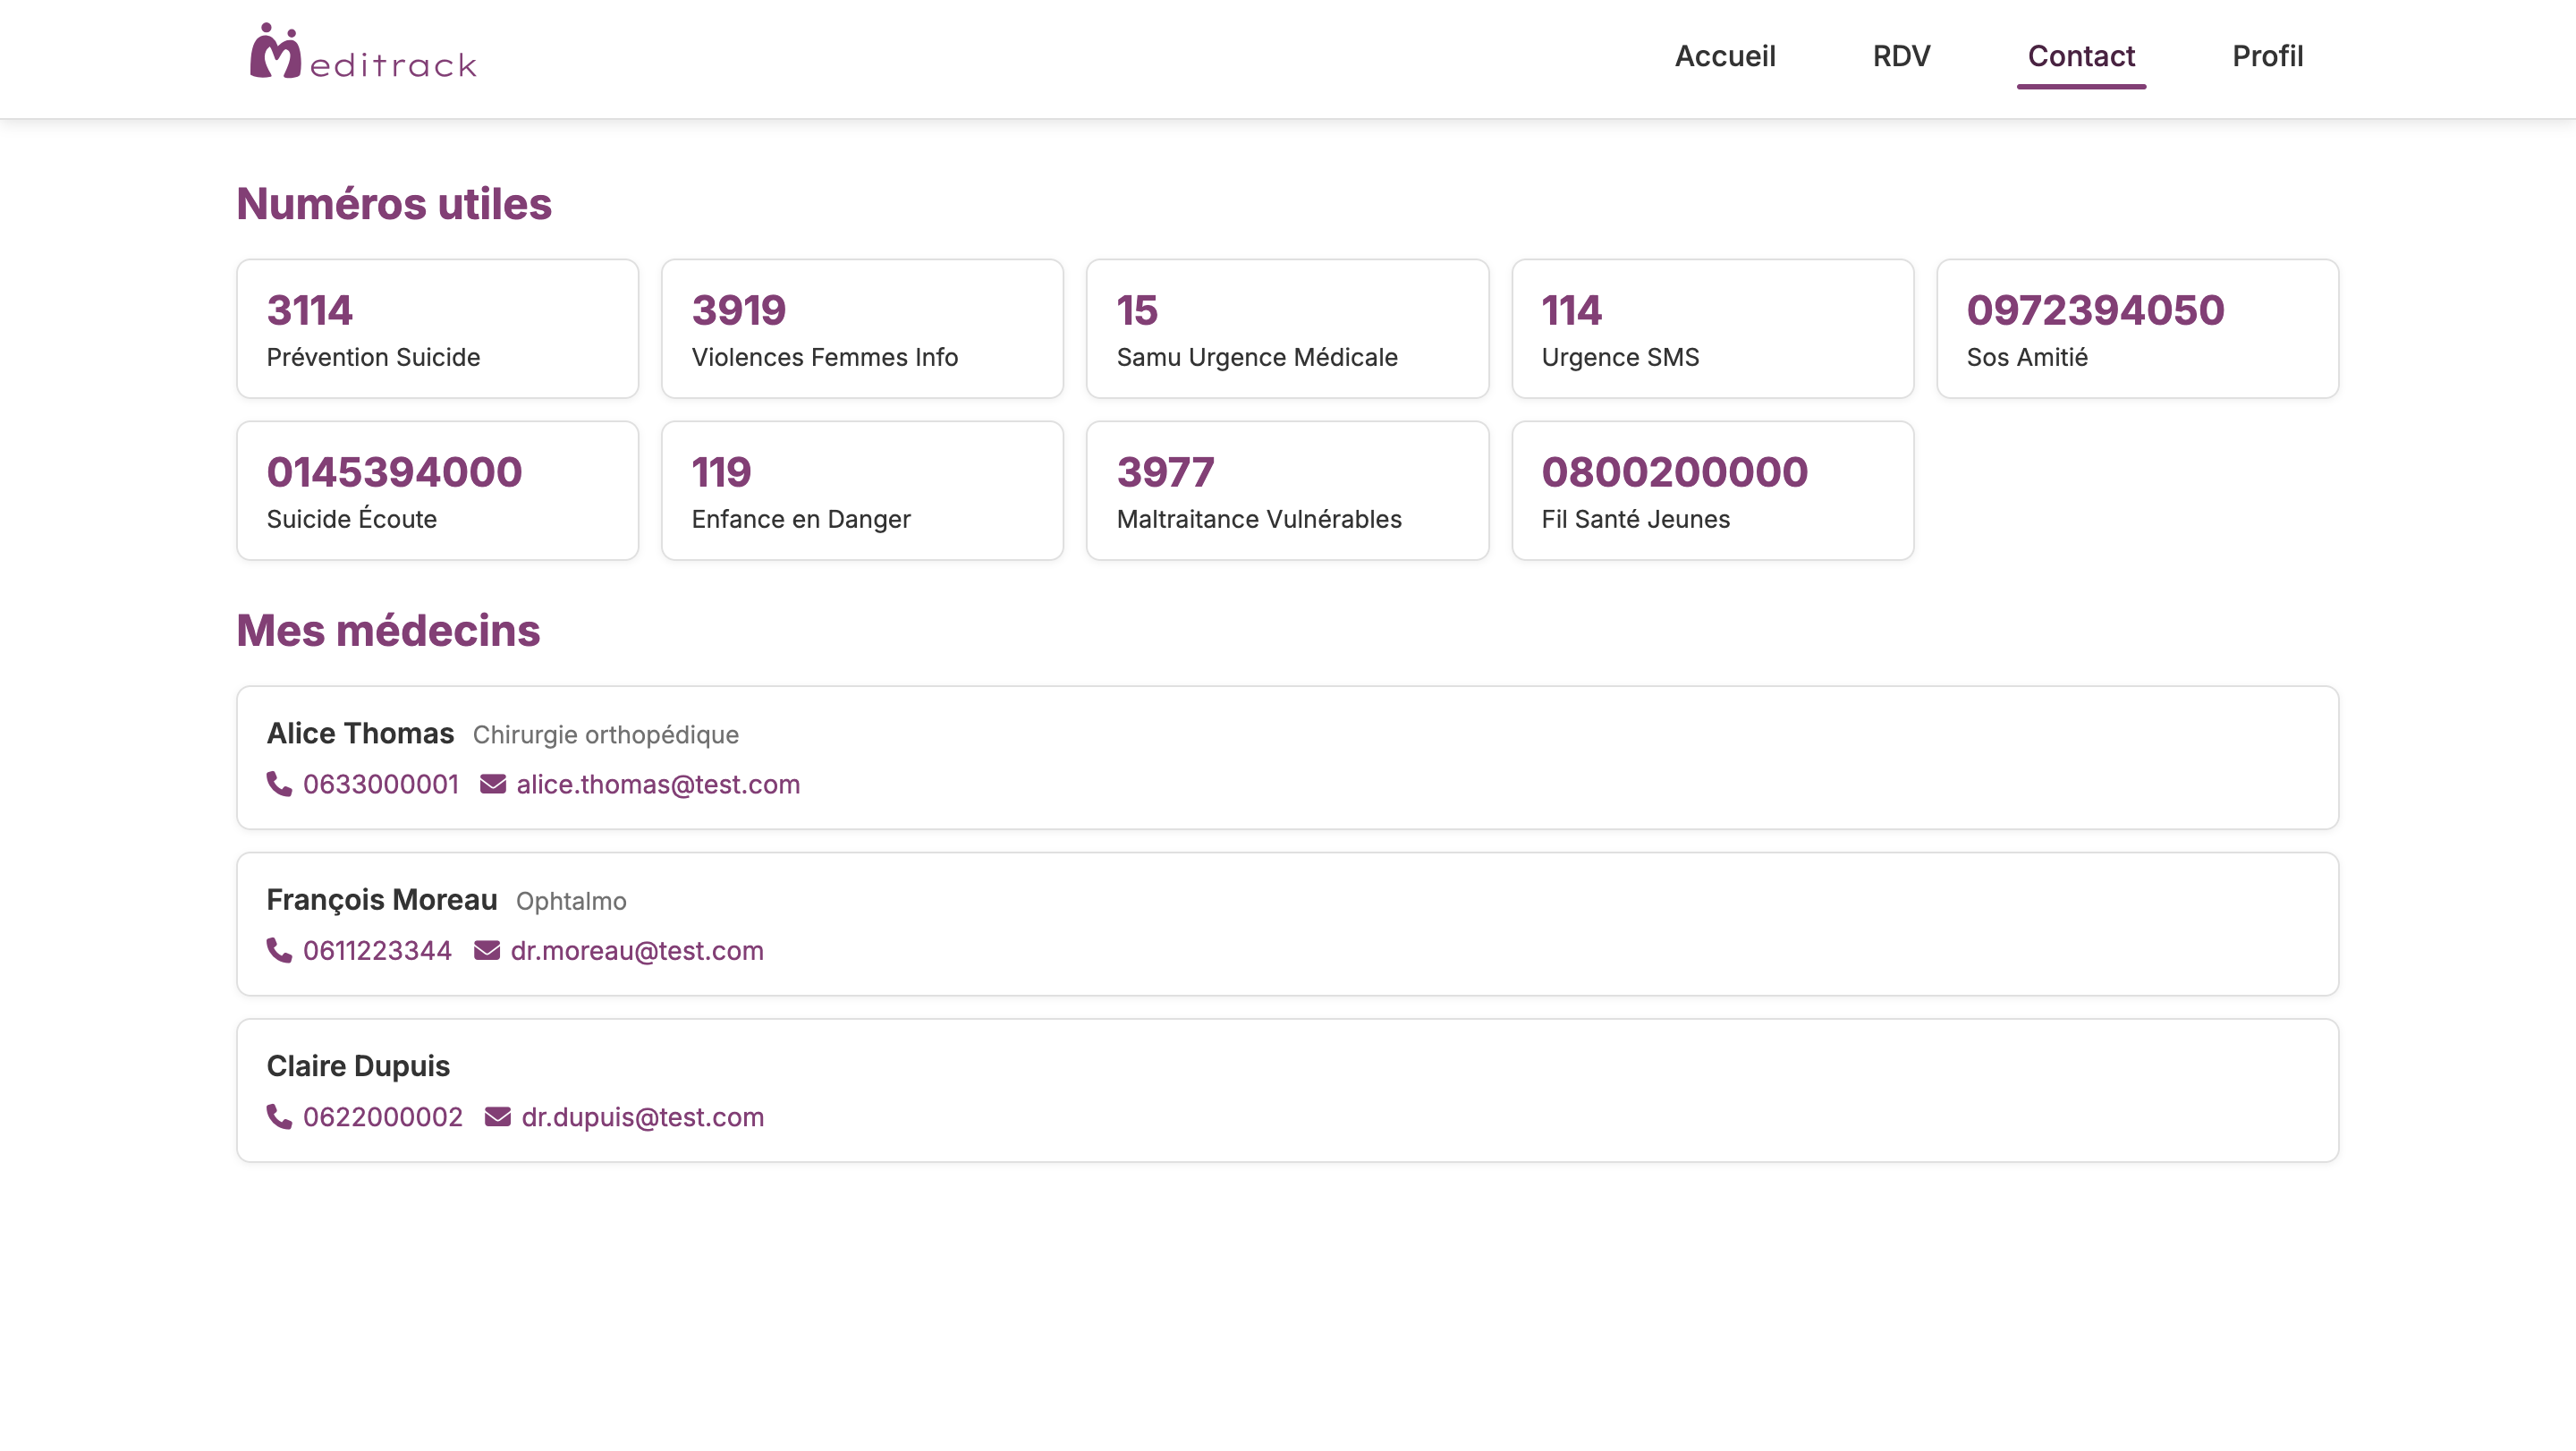The image size is (2576, 1451).
Task: Select the Contact tab
Action: [2081, 56]
